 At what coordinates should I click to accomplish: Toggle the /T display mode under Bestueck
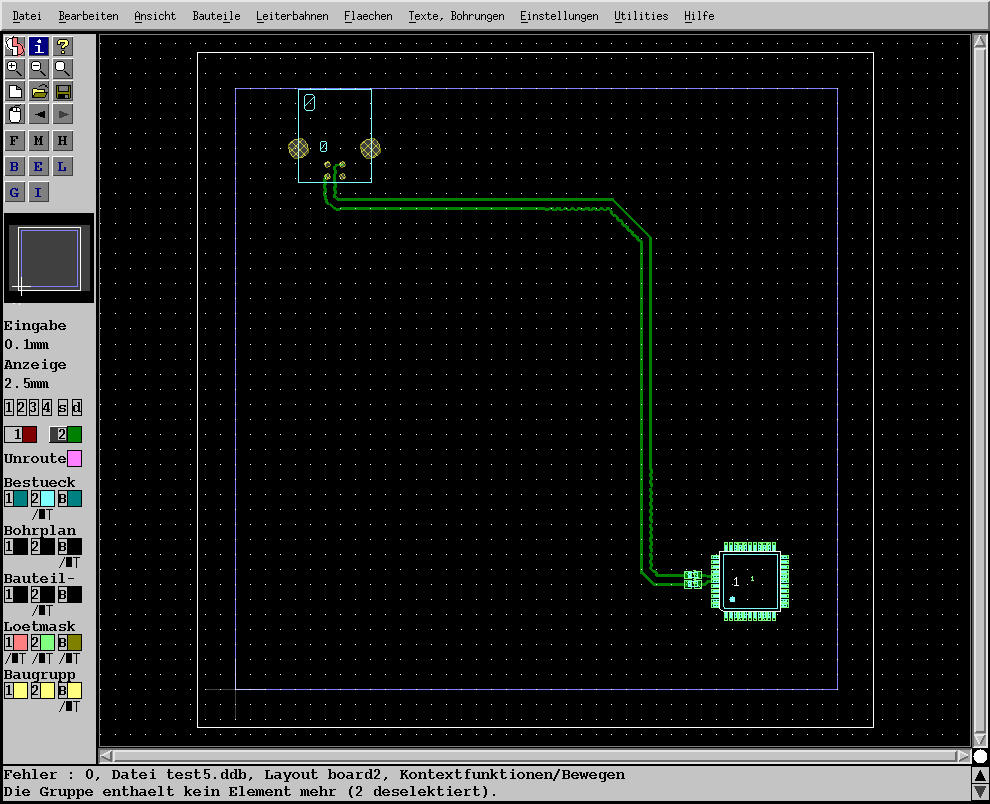[42, 515]
